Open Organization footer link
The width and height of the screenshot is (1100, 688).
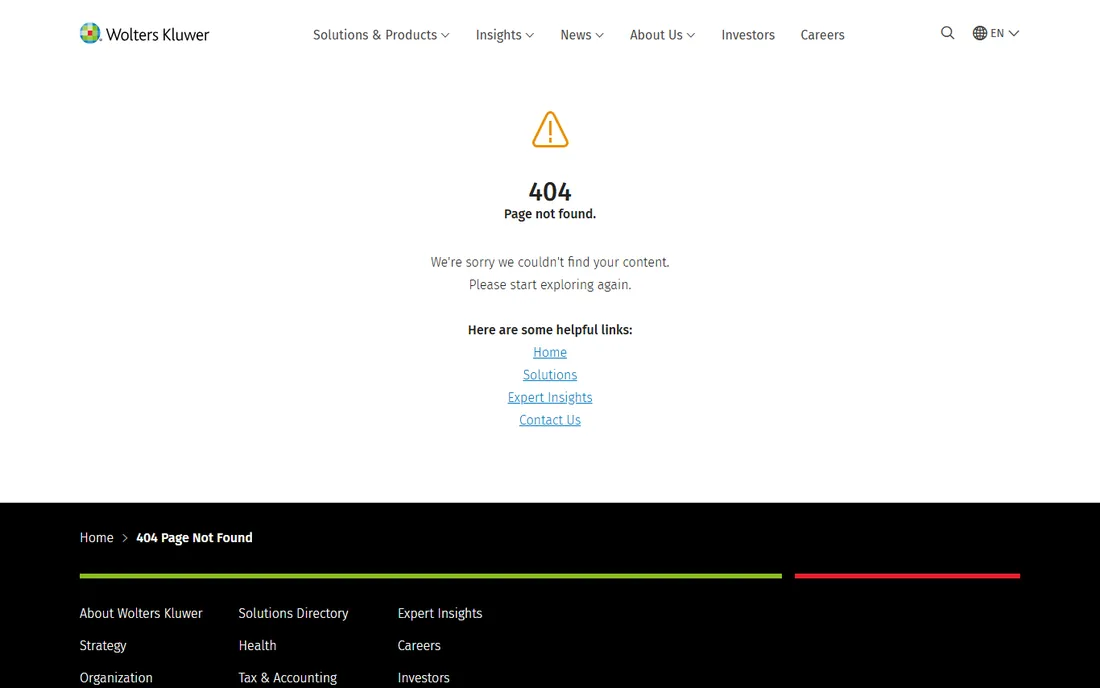(x=116, y=678)
